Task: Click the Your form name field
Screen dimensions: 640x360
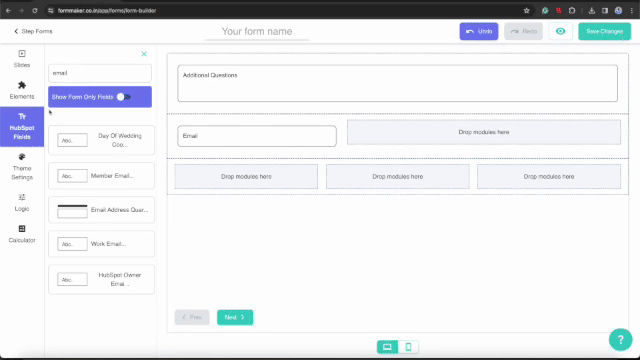Action: click(257, 31)
